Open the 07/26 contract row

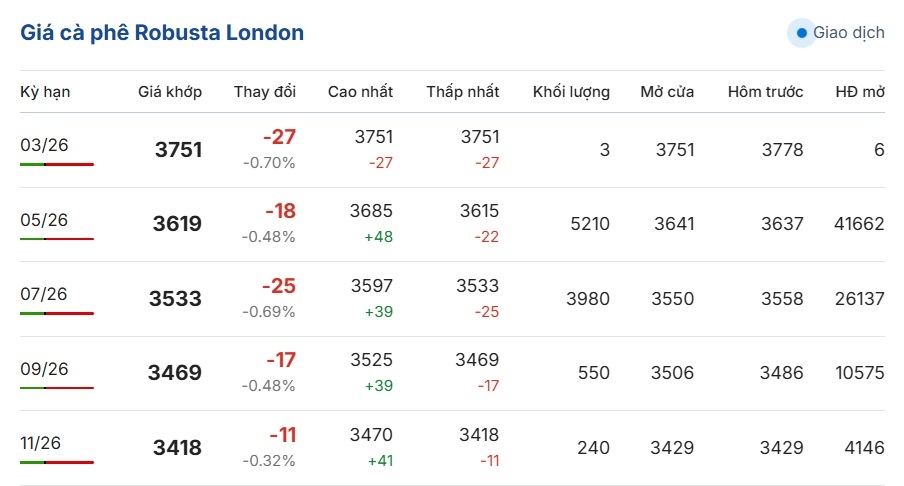[x=44, y=294]
